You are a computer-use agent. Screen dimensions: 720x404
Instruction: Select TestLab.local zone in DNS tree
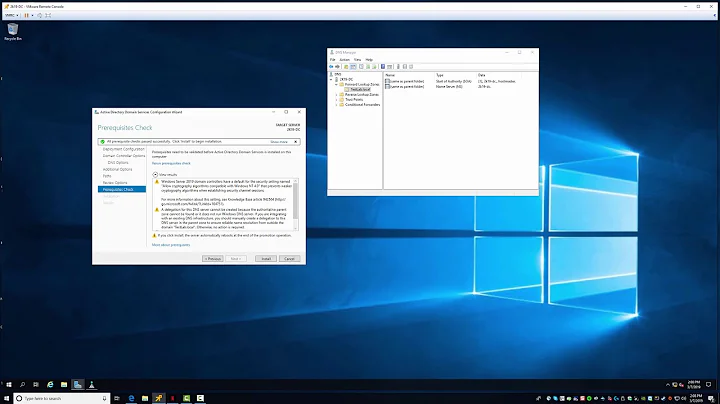coord(360,90)
